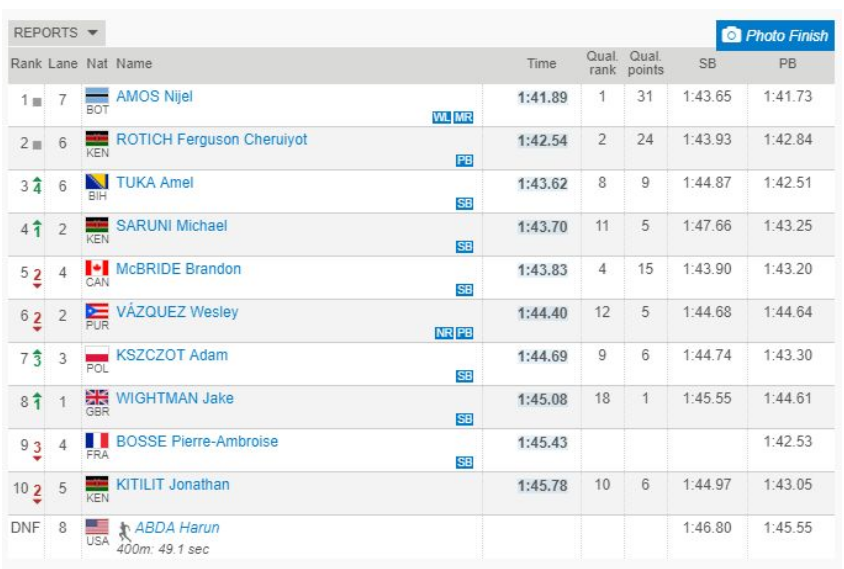Open ROTICH Ferguson Cheruiyot profile link
Image resolution: width=844 pixels, height=569 pixels.
click(211, 140)
